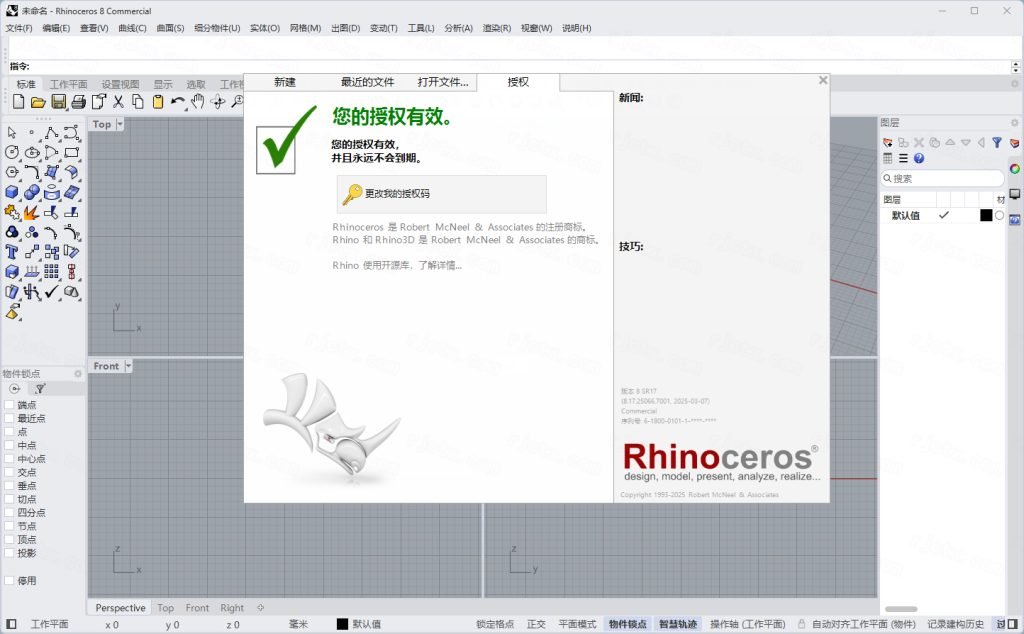The image size is (1024, 634).
Task: Enable the 交点 osnap checkbox
Action: [9, 472]
